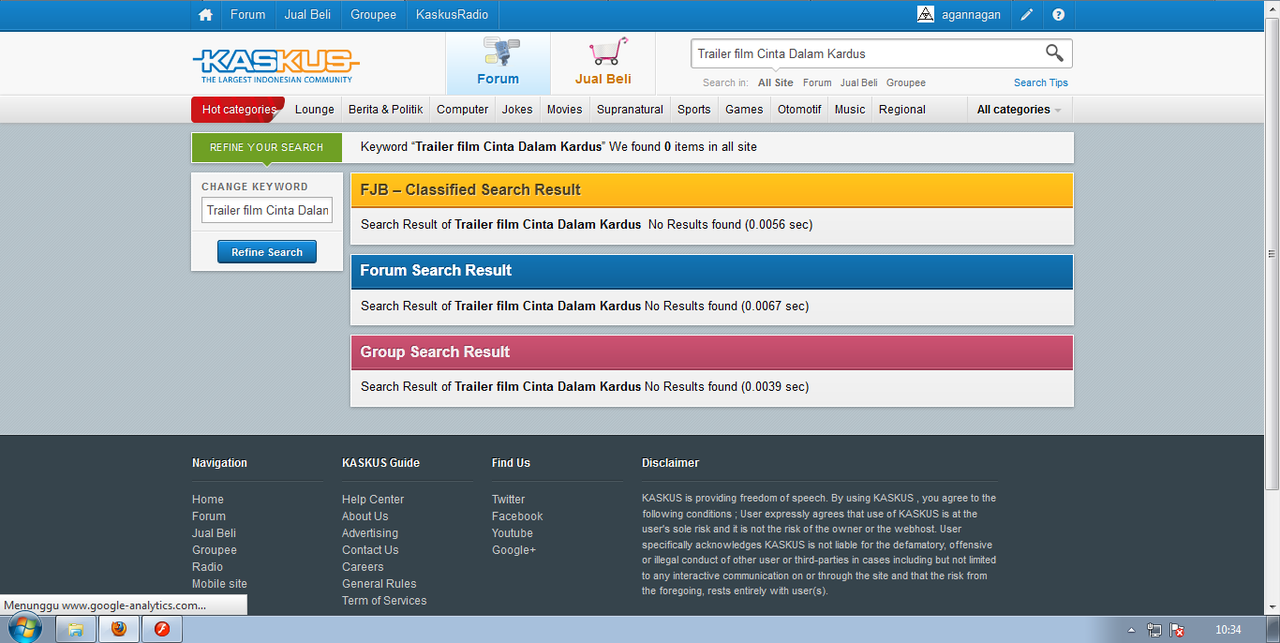Image resolution: width=1280 pixels, height=643 pixels.
Task: Open Help Center footer link
Action: pos(373,500)
